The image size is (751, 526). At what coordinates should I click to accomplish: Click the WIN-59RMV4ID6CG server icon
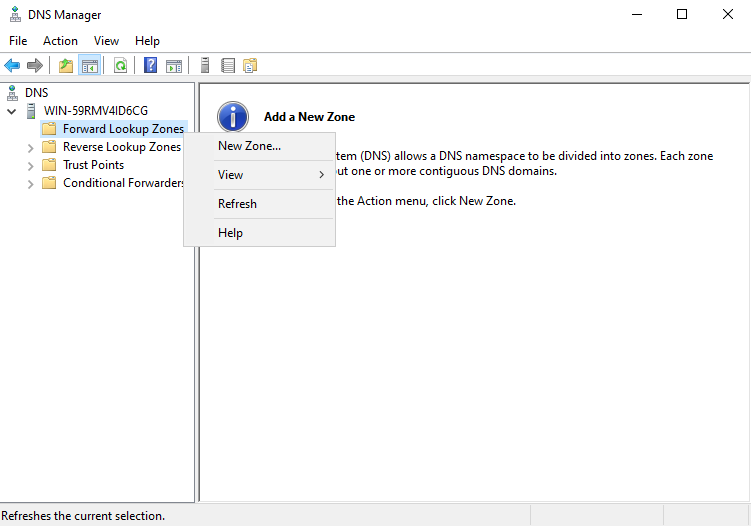pos(31,111)
